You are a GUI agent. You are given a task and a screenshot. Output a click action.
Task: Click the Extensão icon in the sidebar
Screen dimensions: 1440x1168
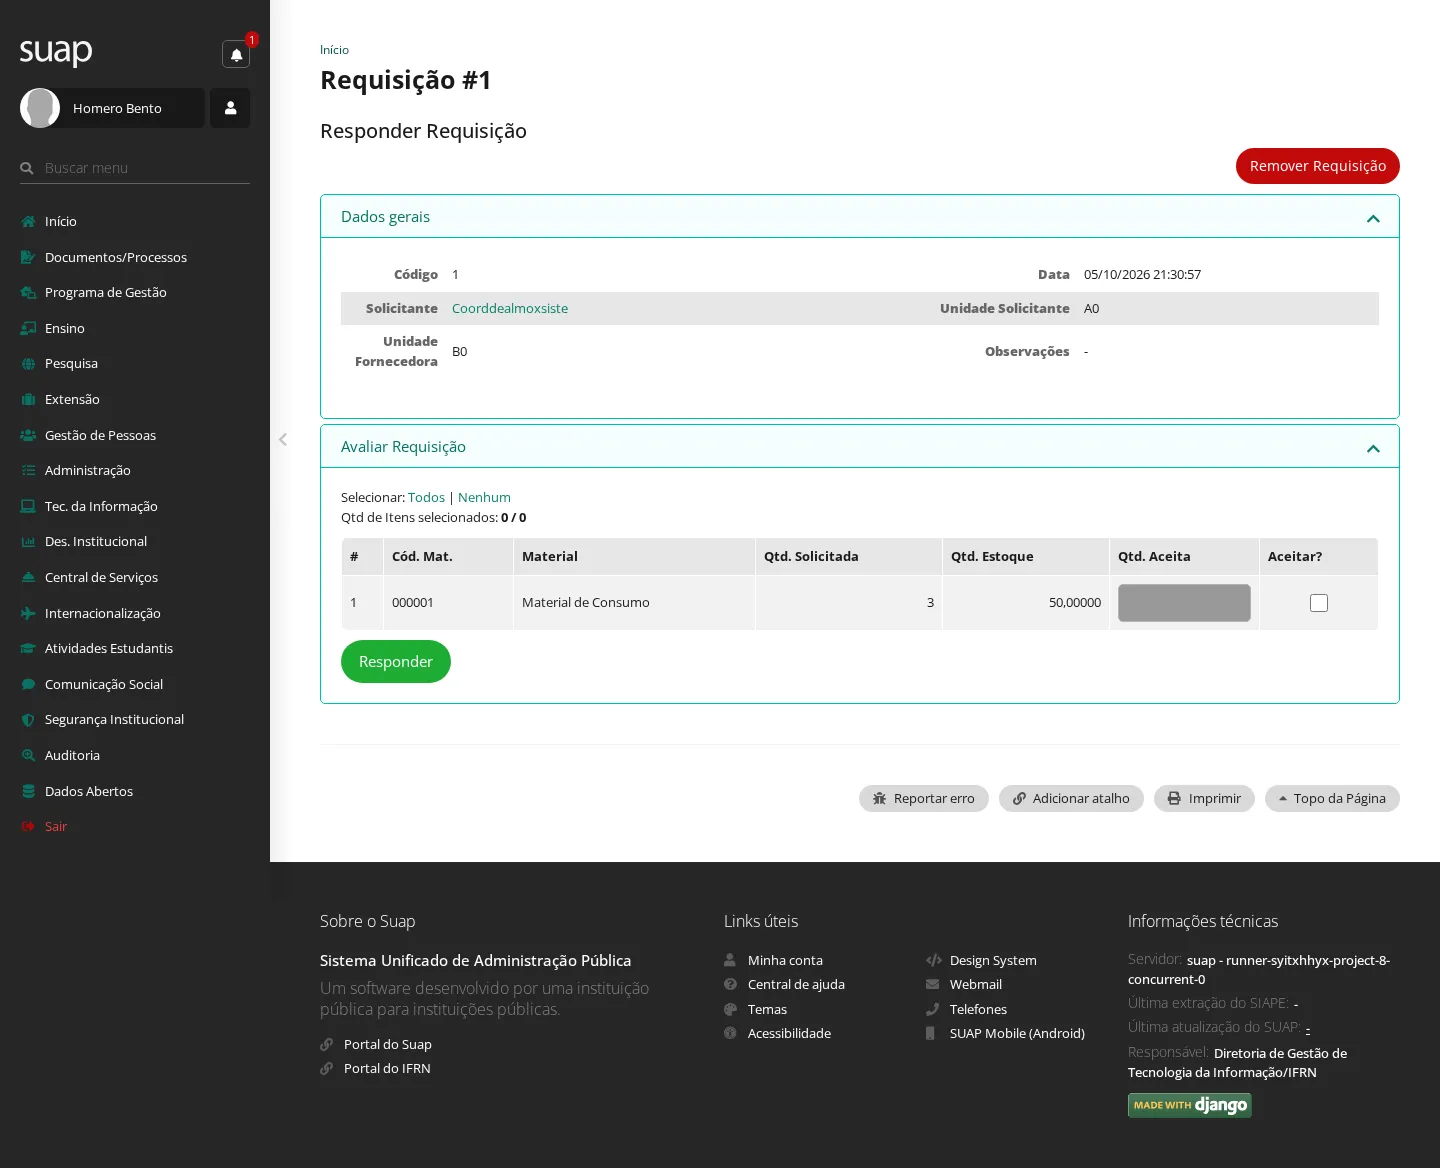[28, 399]
